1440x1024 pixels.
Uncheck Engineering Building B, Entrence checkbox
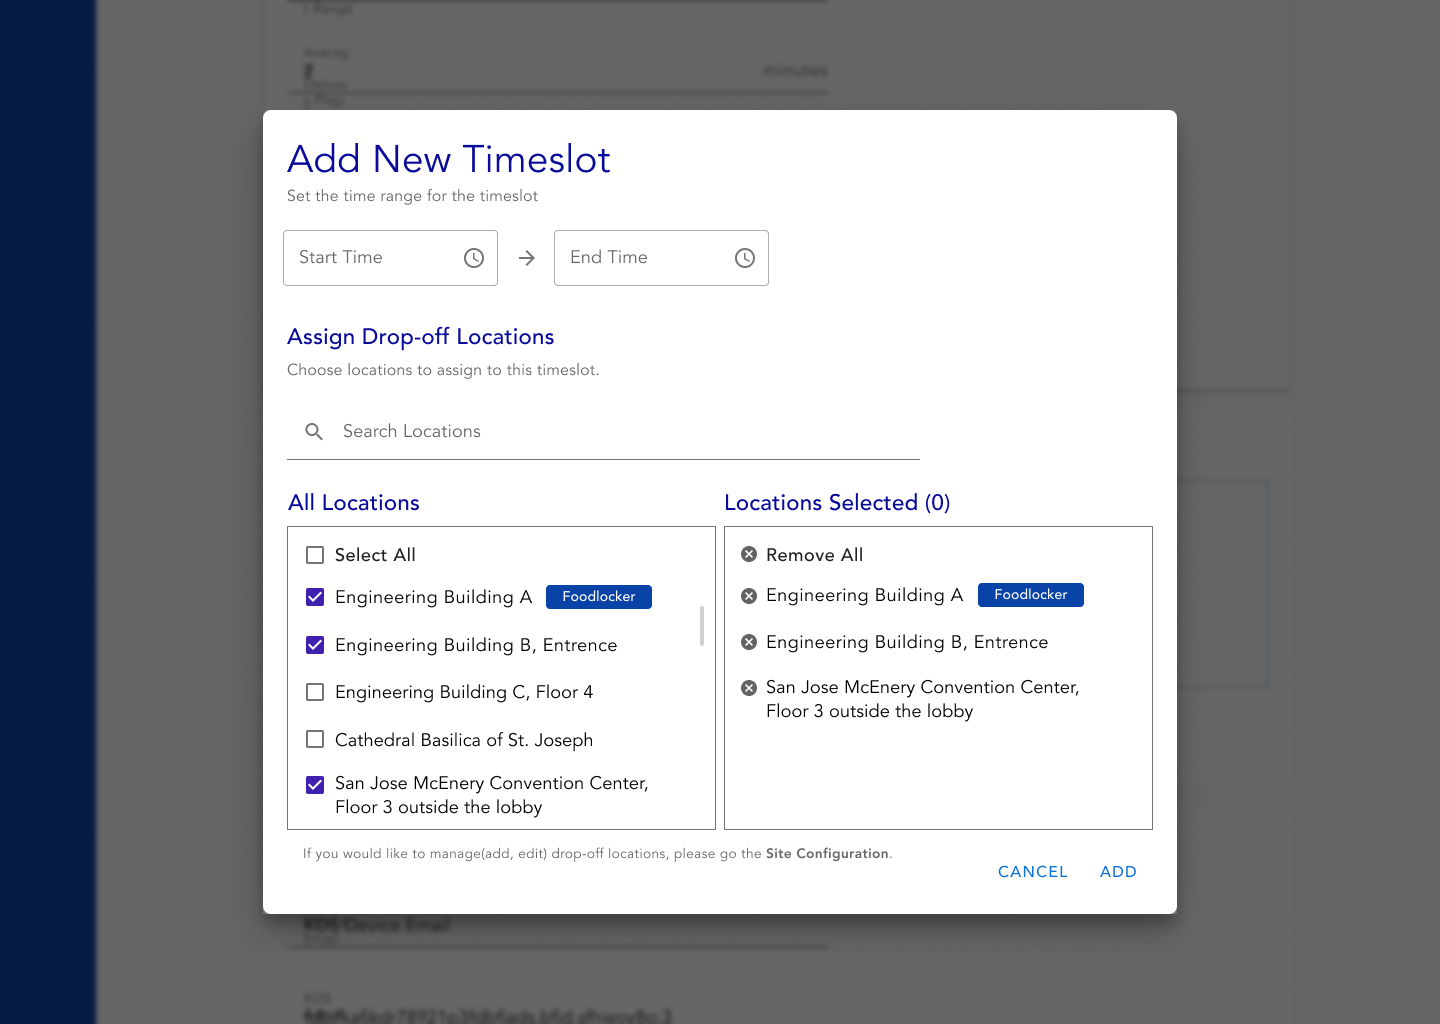tap(315, 645)
